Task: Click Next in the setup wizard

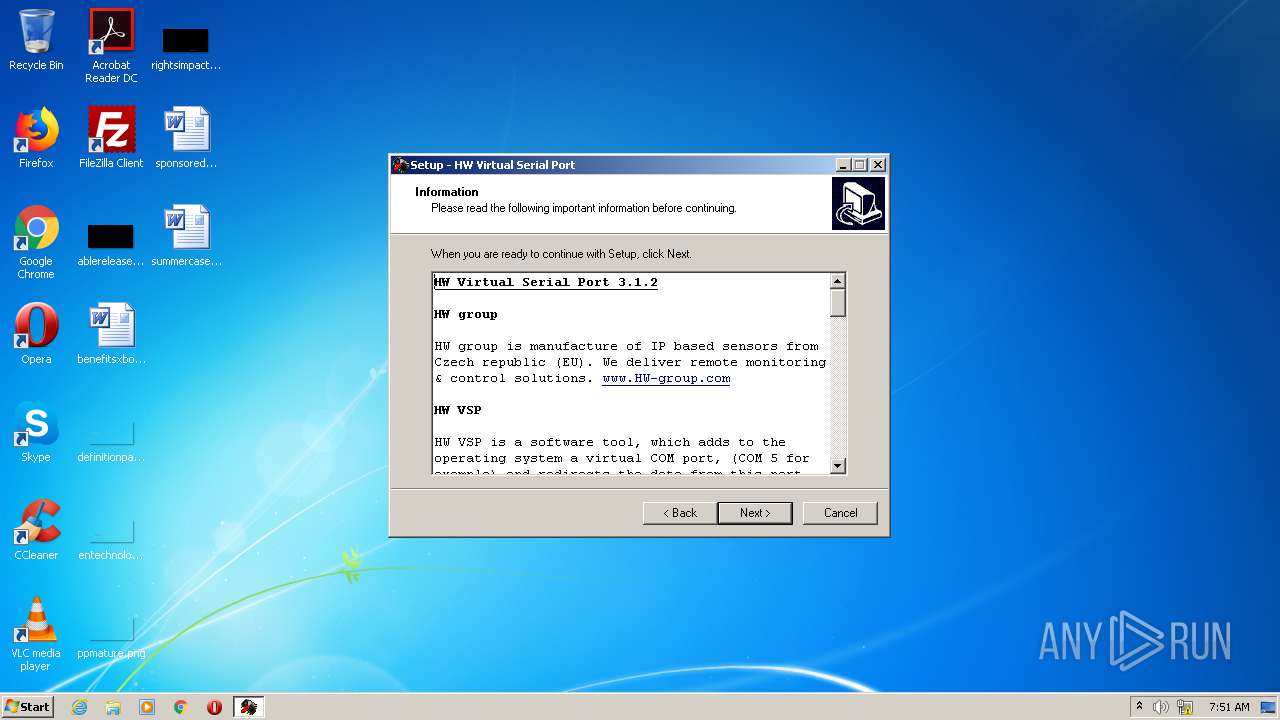Action: pos(755,513)
